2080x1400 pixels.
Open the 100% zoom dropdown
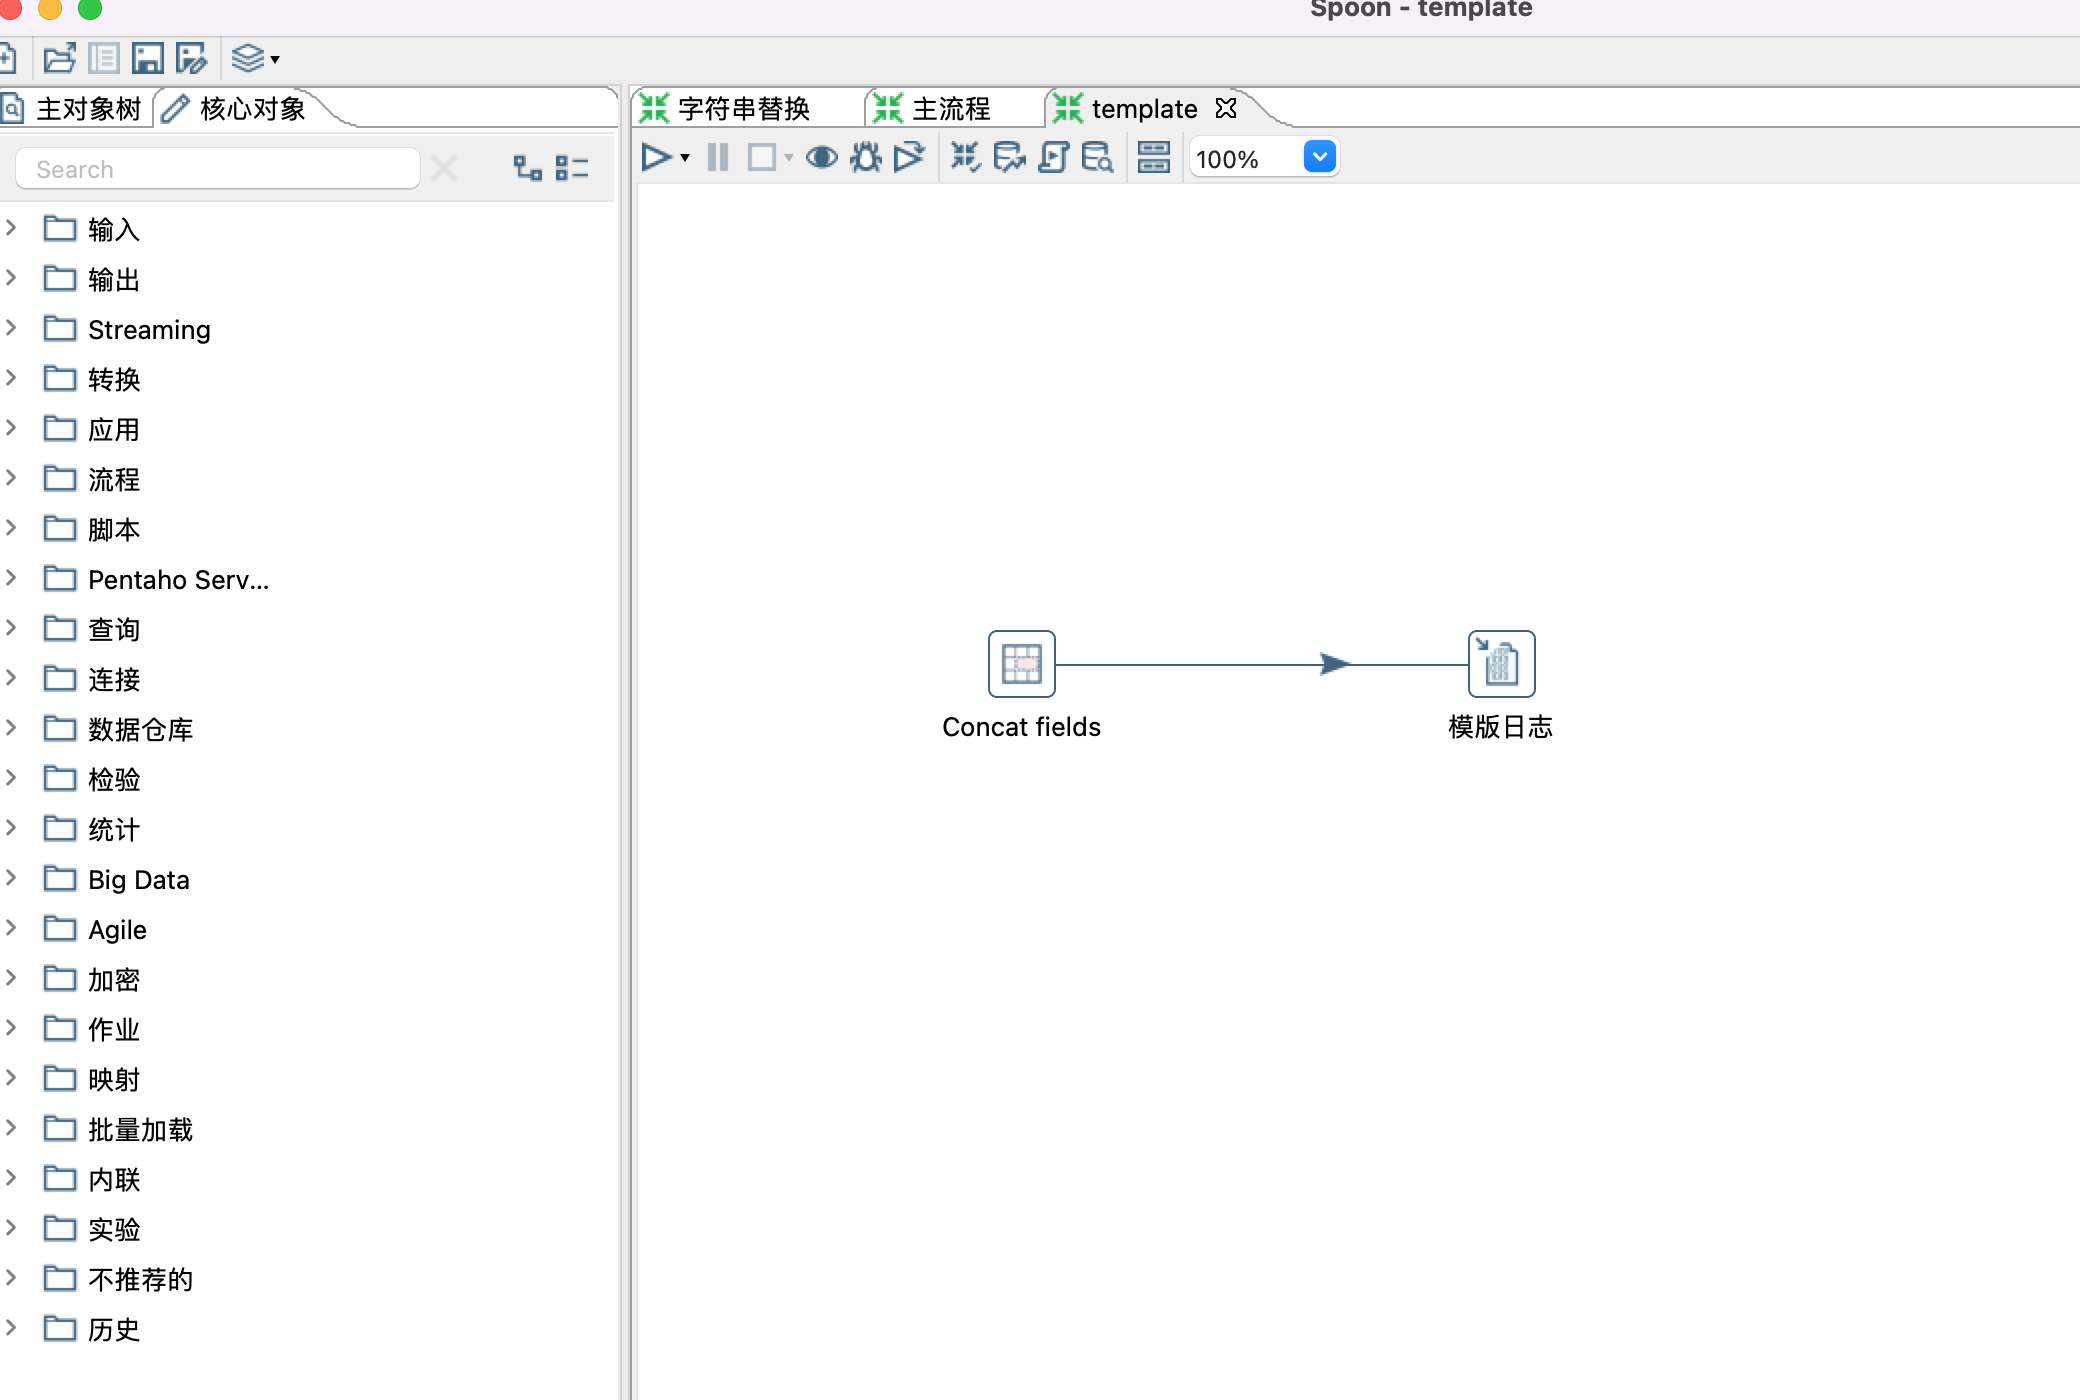click(x=1319, y=157)
